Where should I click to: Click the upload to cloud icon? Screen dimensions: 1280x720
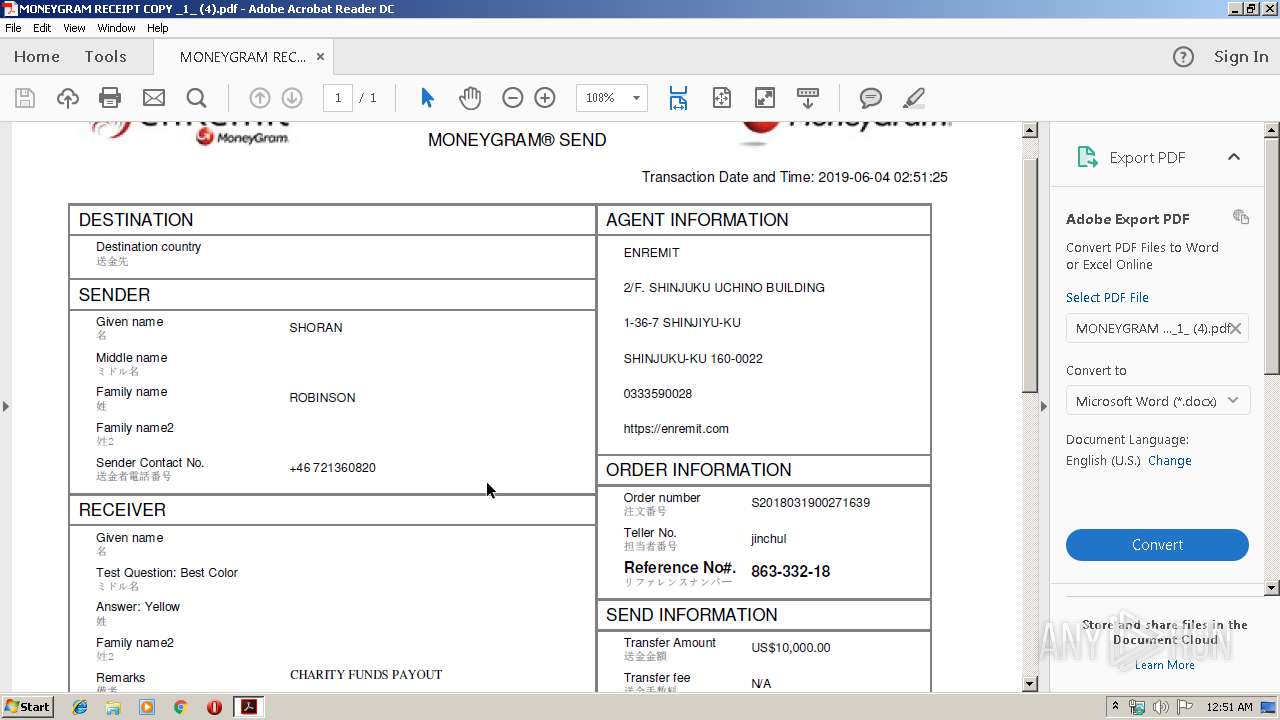pos(67,98)
